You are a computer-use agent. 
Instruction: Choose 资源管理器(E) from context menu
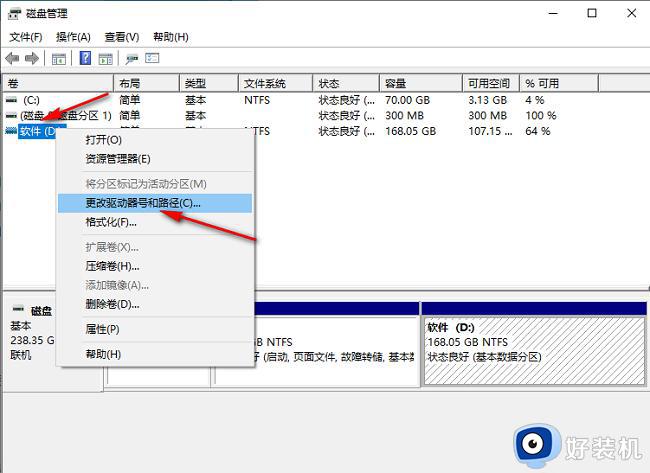(x=155, y=159)
